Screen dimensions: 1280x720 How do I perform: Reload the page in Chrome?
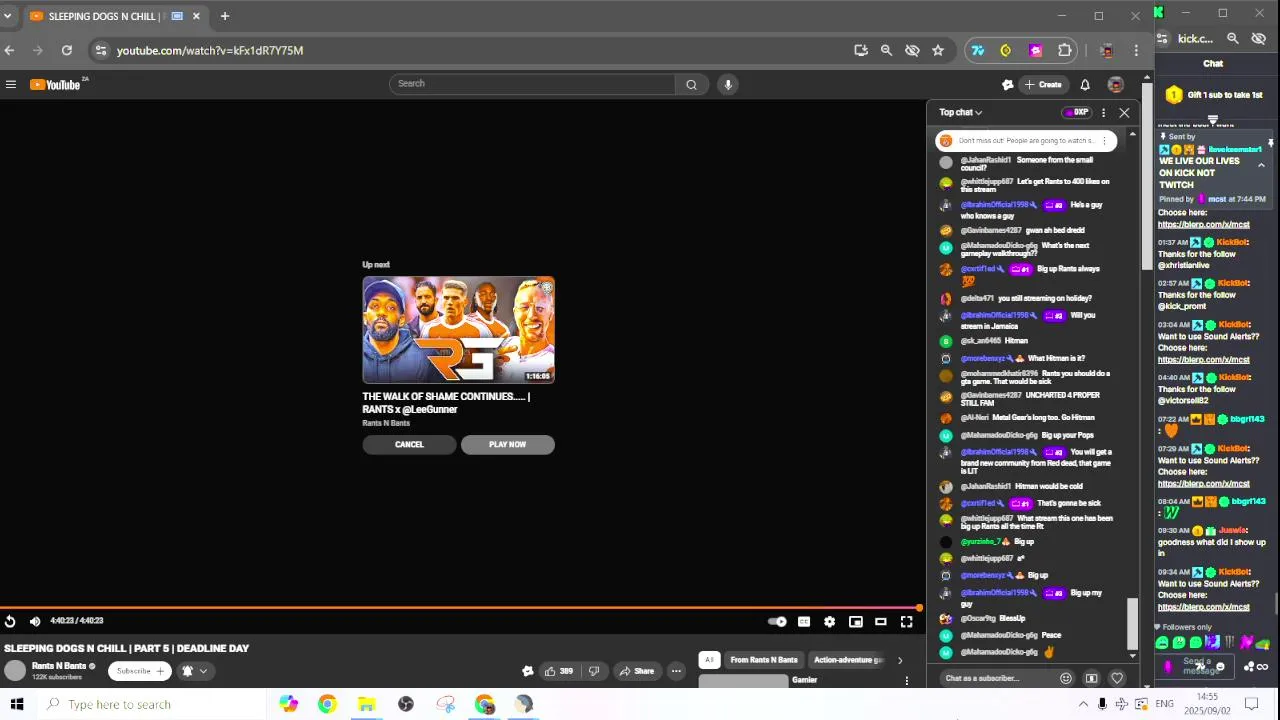[66, 50]
